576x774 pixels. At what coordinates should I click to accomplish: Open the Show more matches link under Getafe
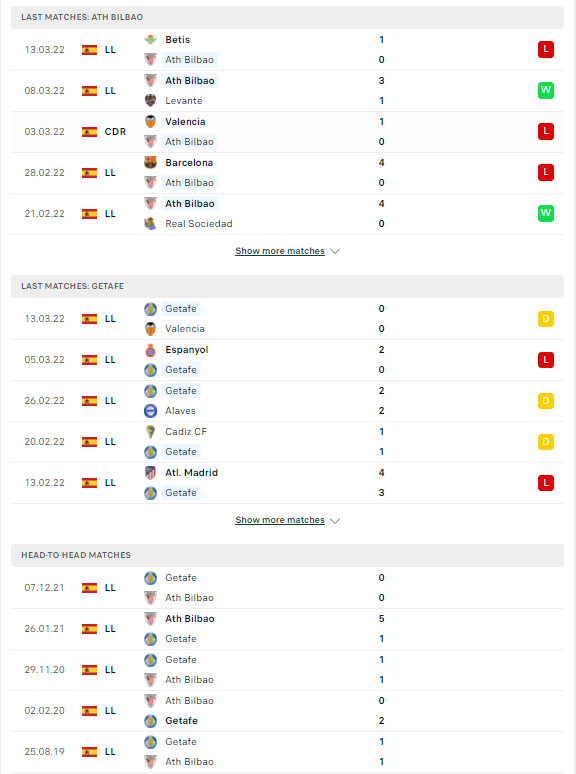(280, 520)
